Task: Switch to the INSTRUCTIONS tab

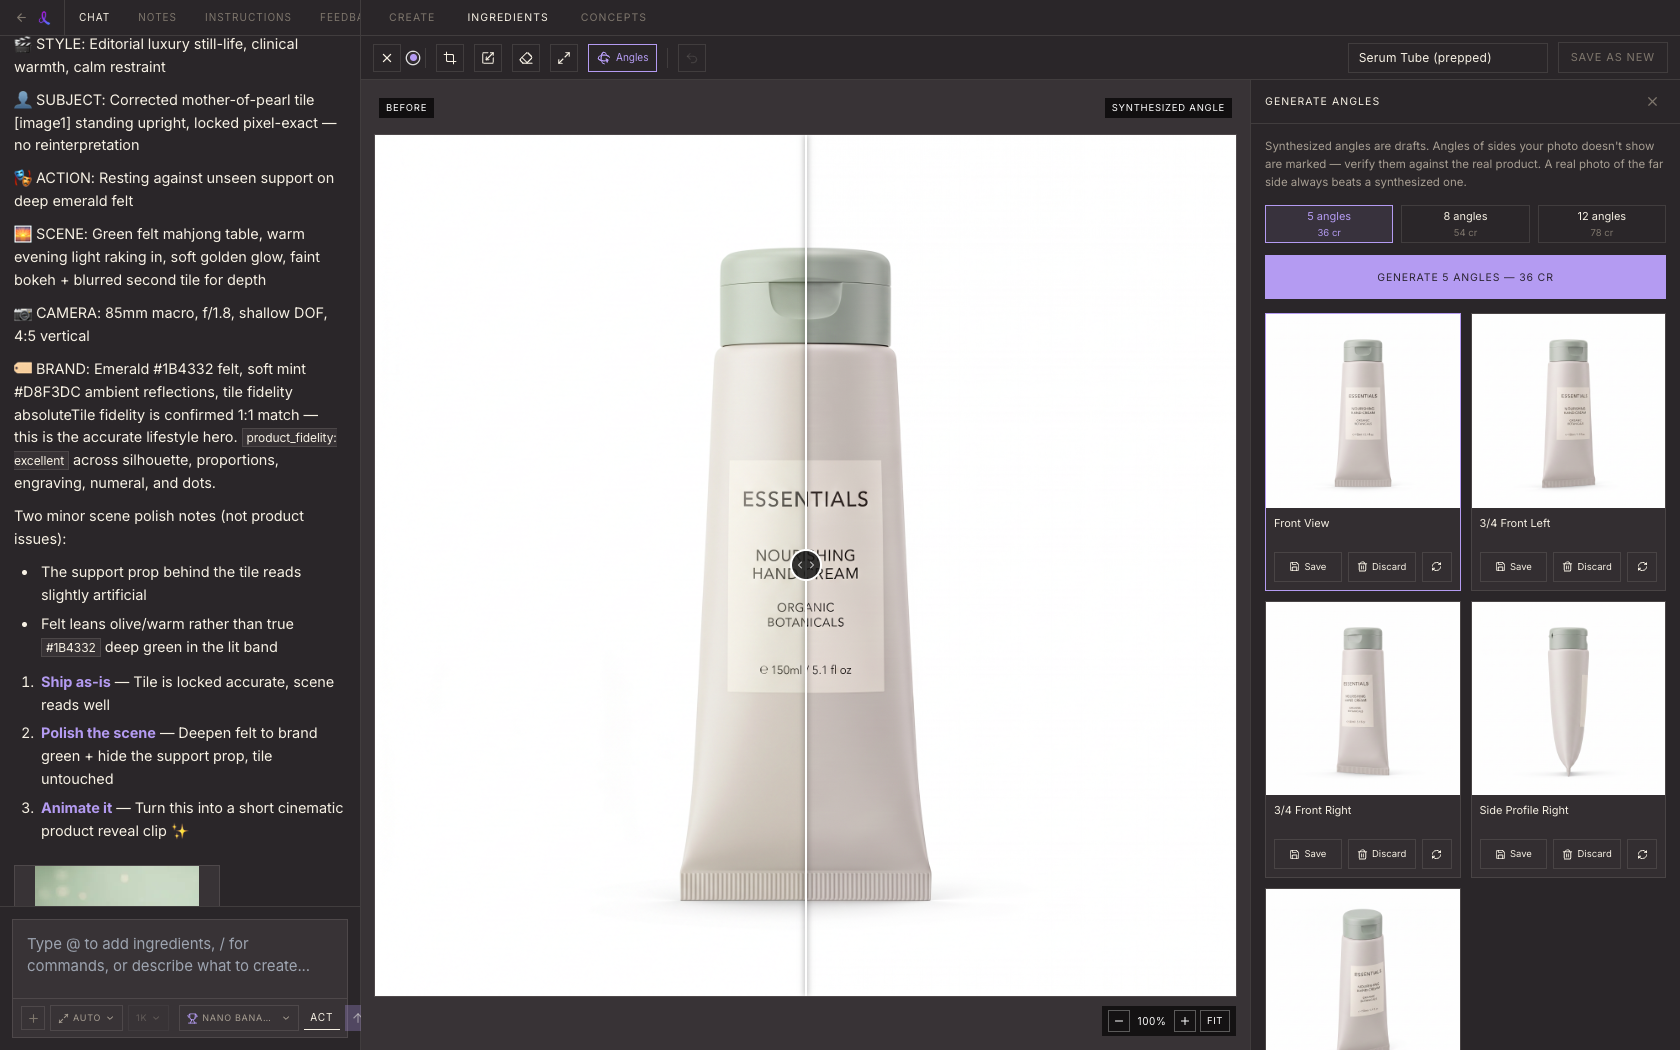Action: click(248, 17)
